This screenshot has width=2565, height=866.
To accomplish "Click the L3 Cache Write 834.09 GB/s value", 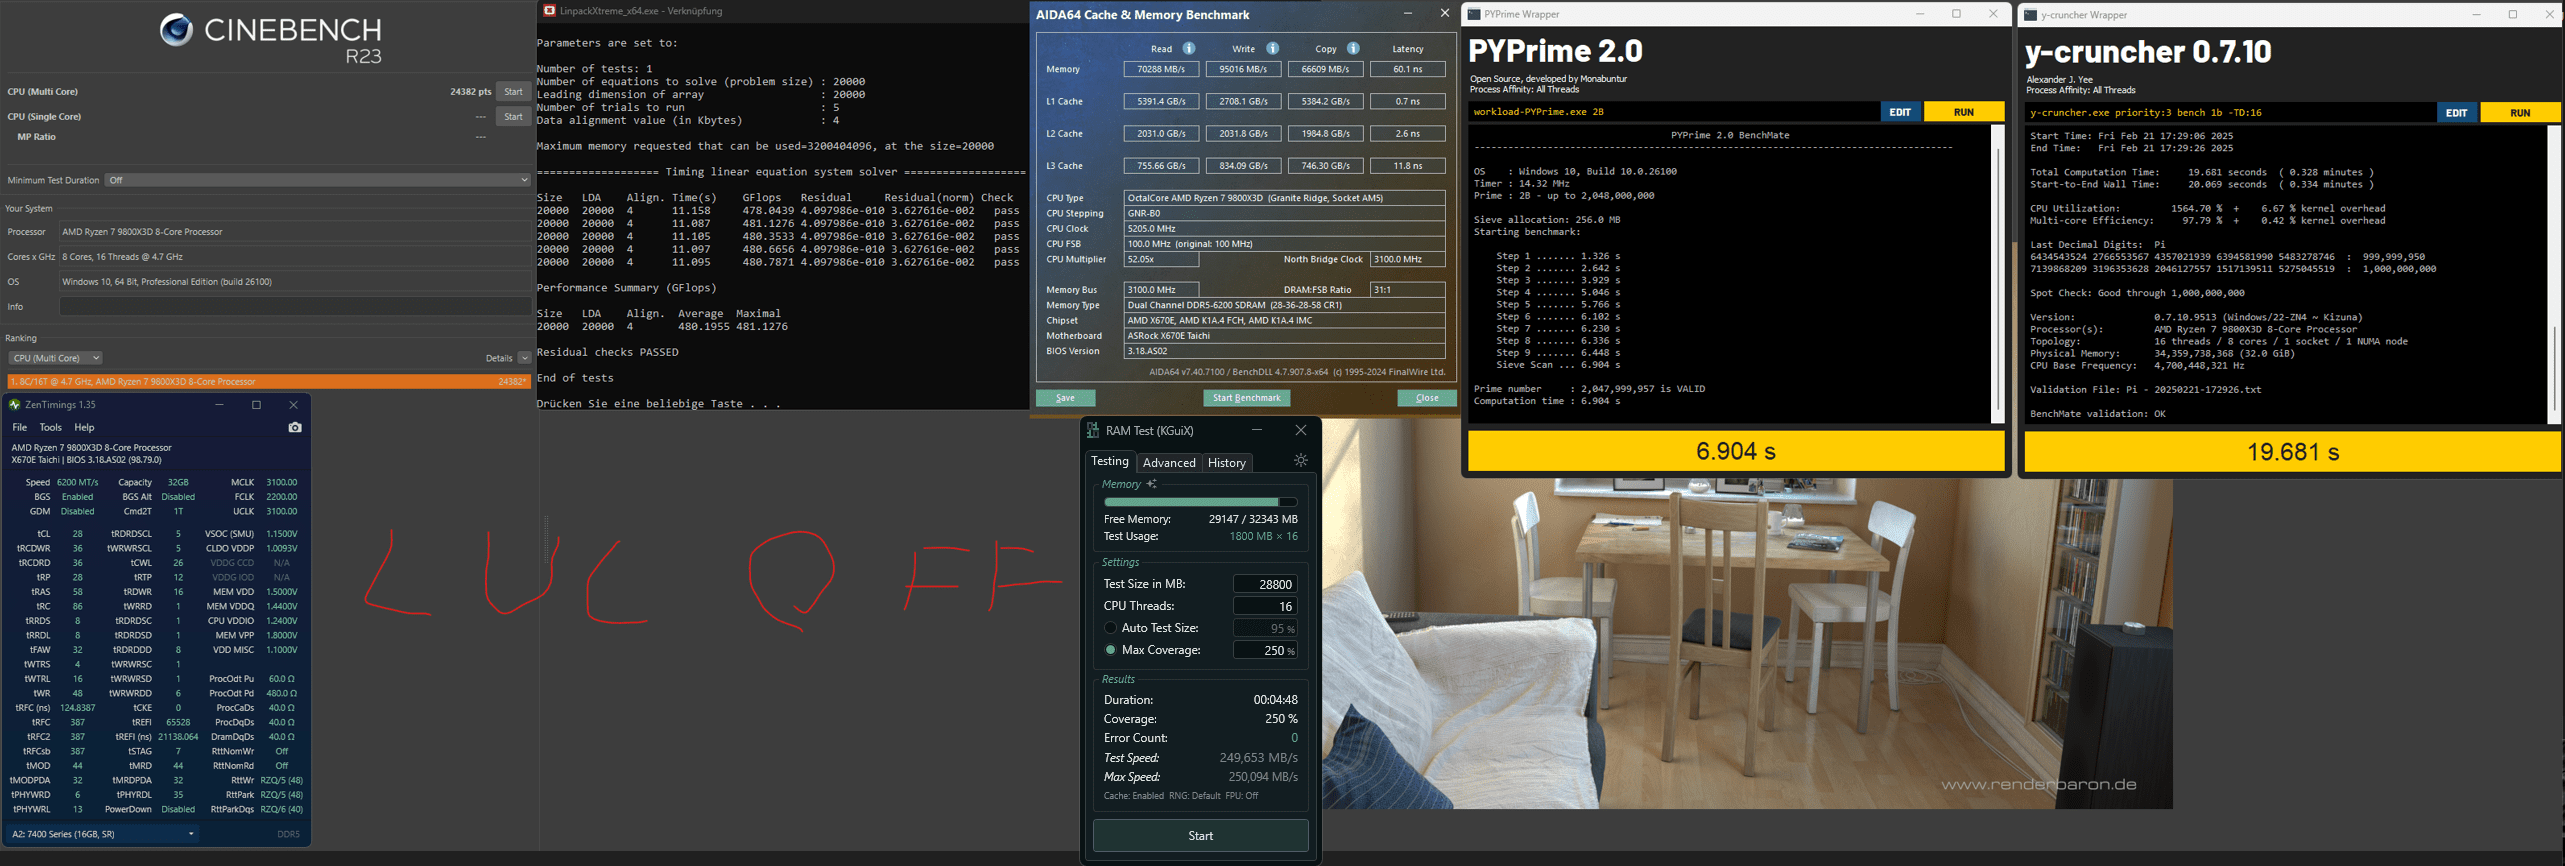I will click(1243, 166).
